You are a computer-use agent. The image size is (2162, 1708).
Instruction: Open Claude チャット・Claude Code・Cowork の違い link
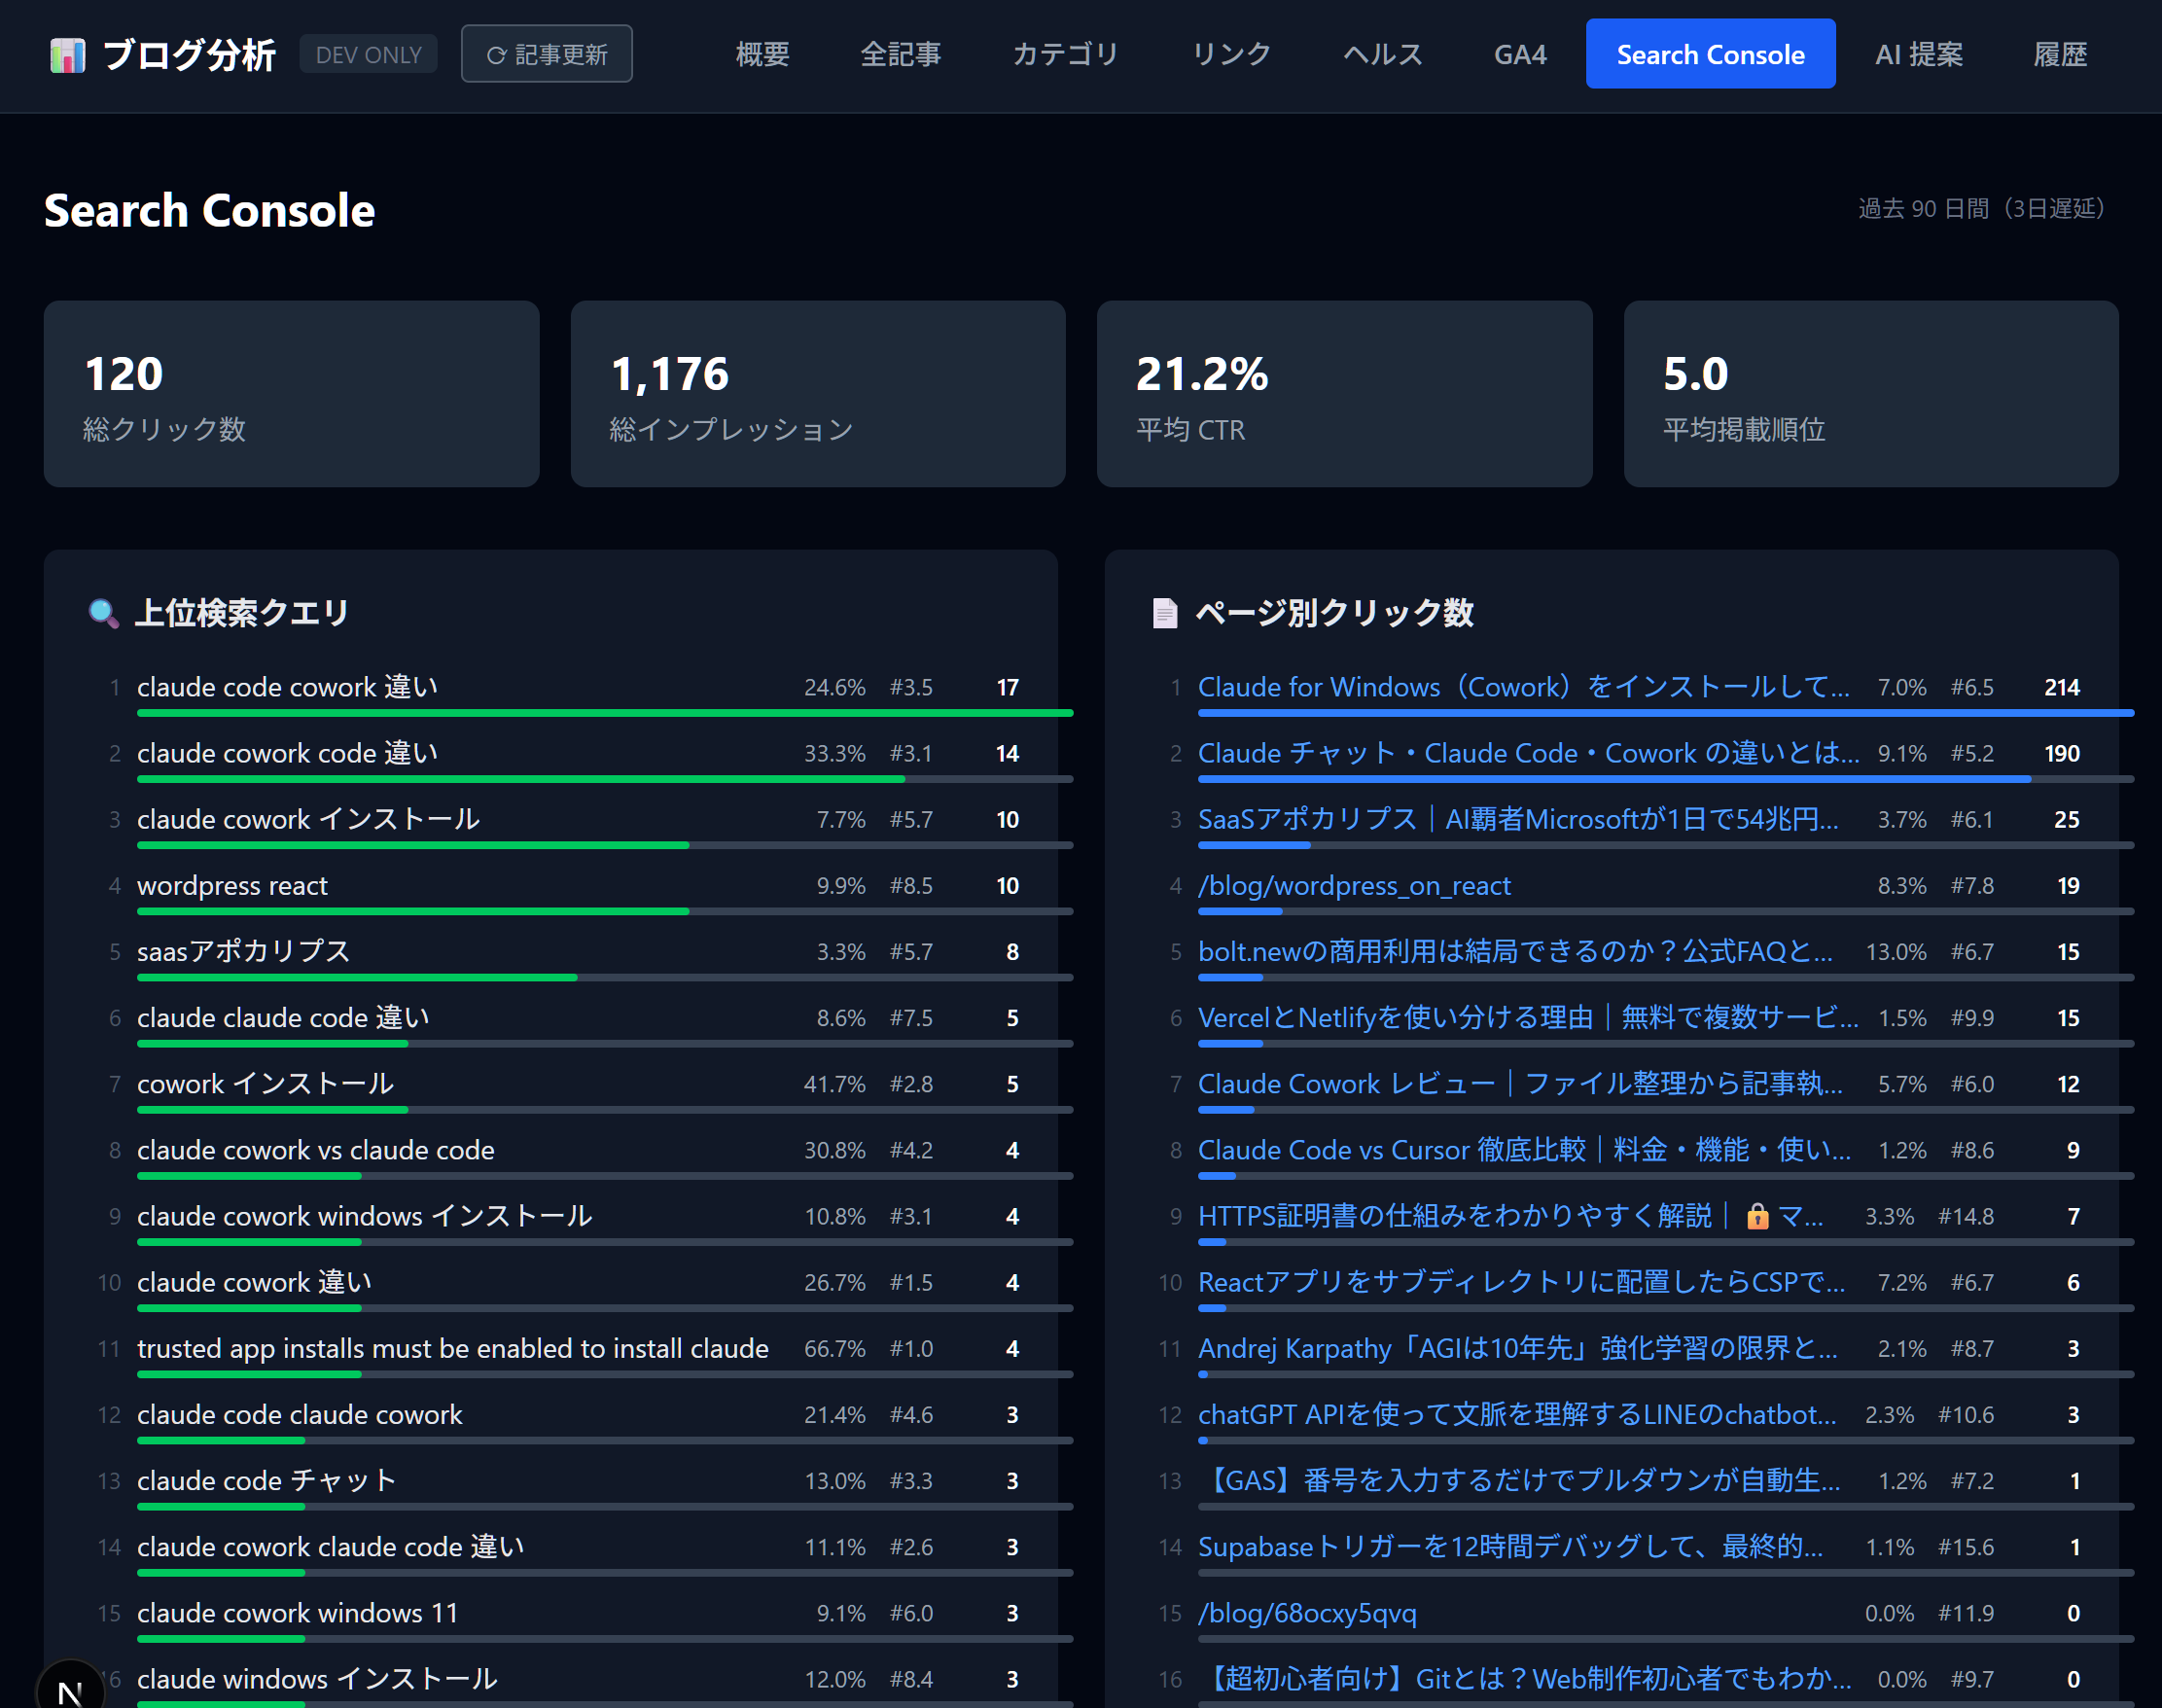1528,753
